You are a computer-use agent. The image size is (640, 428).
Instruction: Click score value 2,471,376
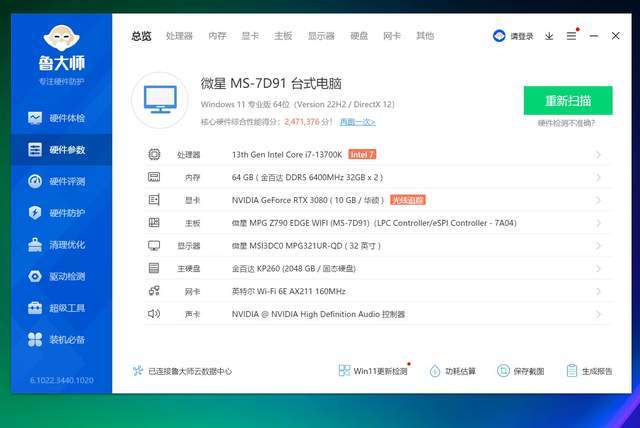[x=302, y=122]
